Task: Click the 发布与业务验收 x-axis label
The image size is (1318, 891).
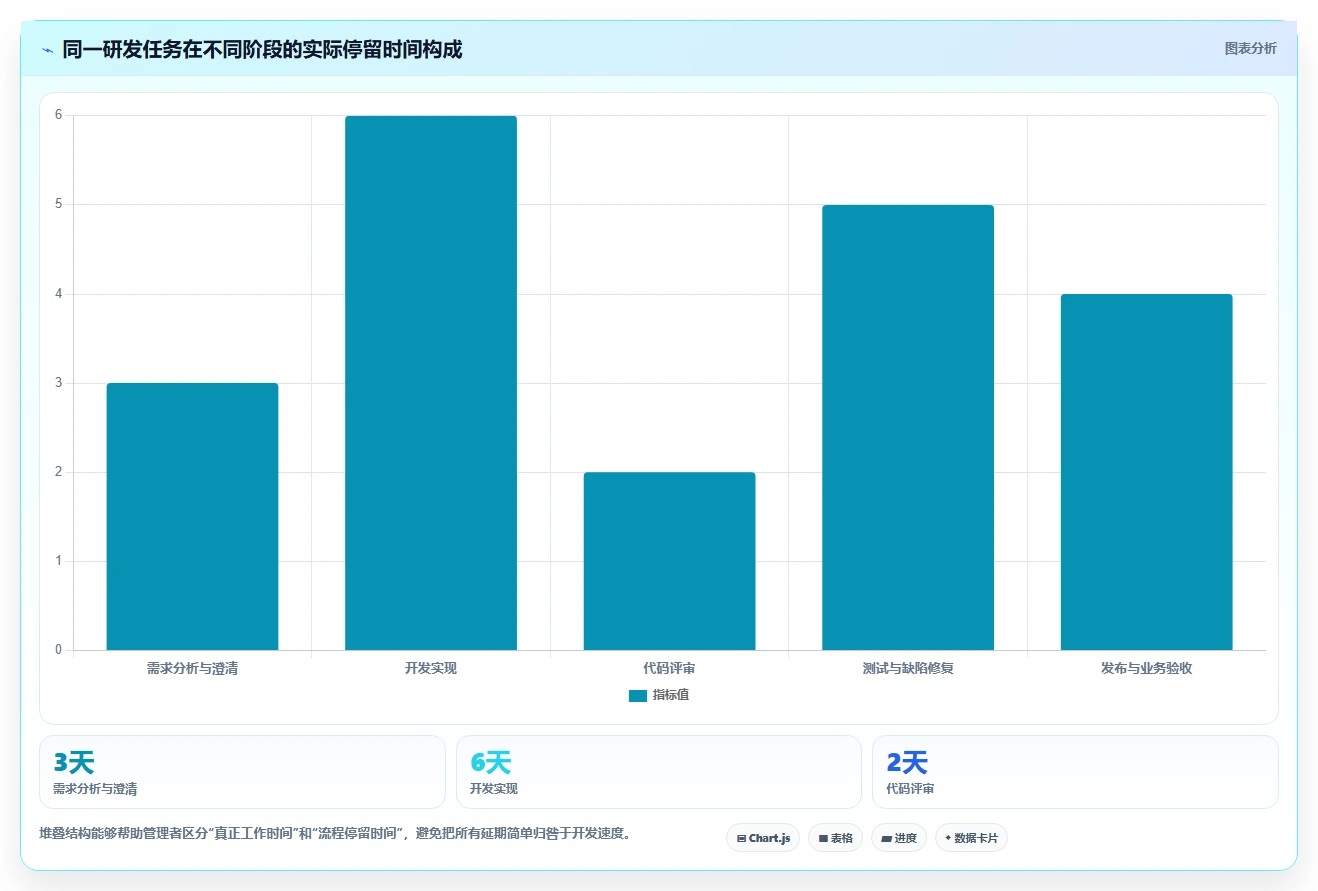Action: point(1146,668)
